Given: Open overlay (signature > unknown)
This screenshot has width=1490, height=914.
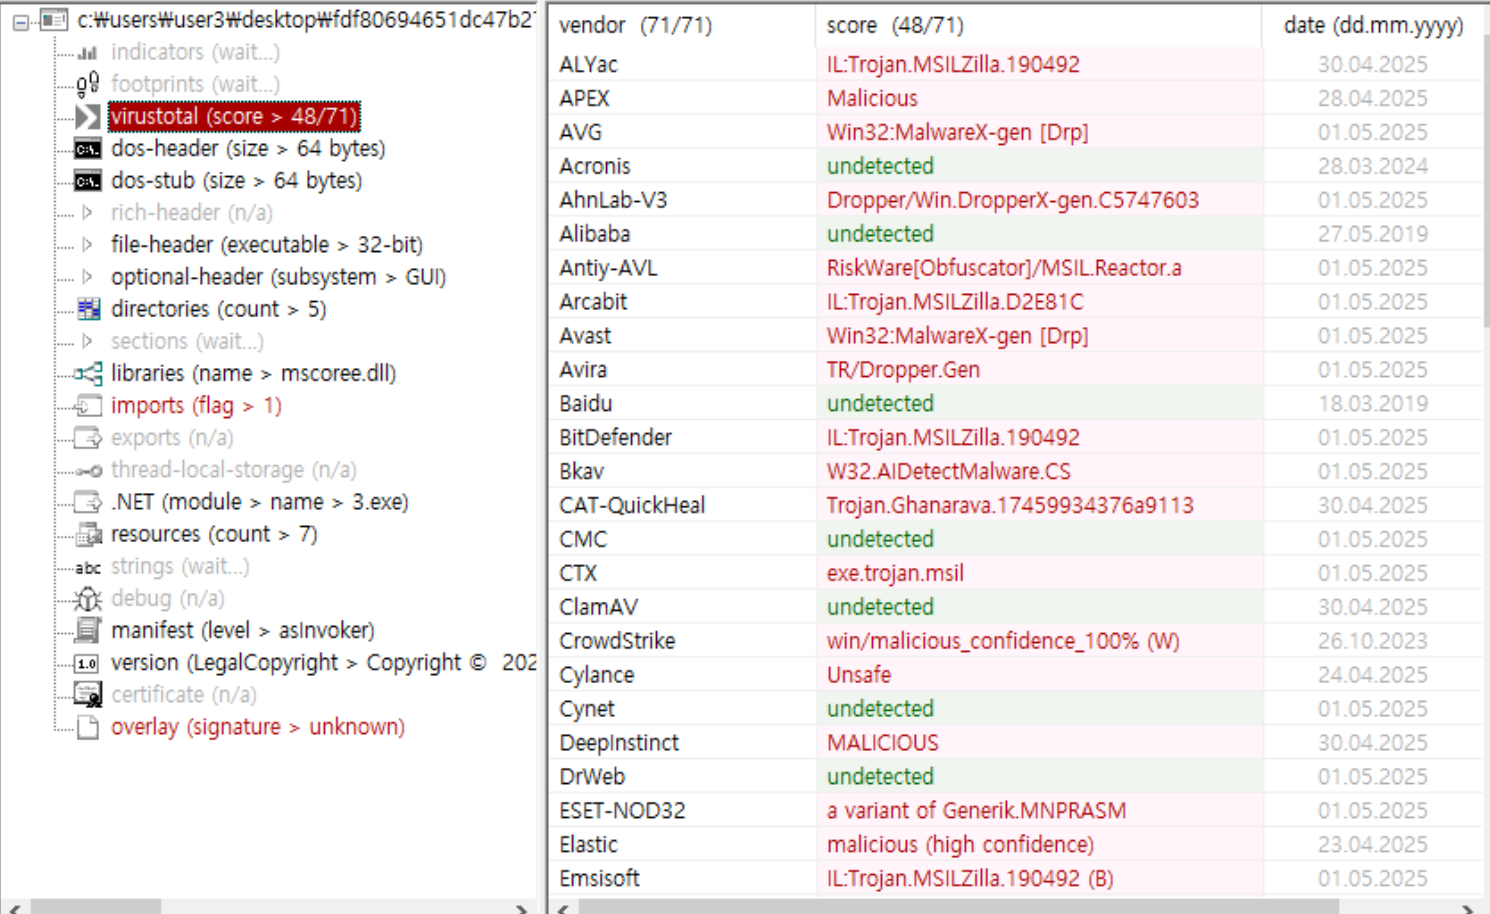Looking at the screenshot, I should click(x=257, y=727).
